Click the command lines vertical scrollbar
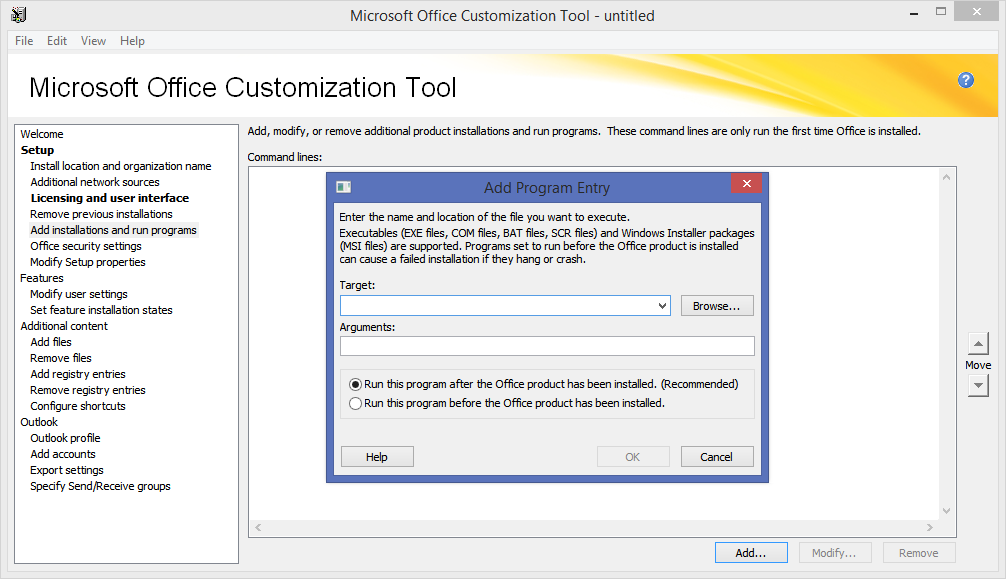The width and height of the screenshot is (1006, 579). (x=946, y=350)
